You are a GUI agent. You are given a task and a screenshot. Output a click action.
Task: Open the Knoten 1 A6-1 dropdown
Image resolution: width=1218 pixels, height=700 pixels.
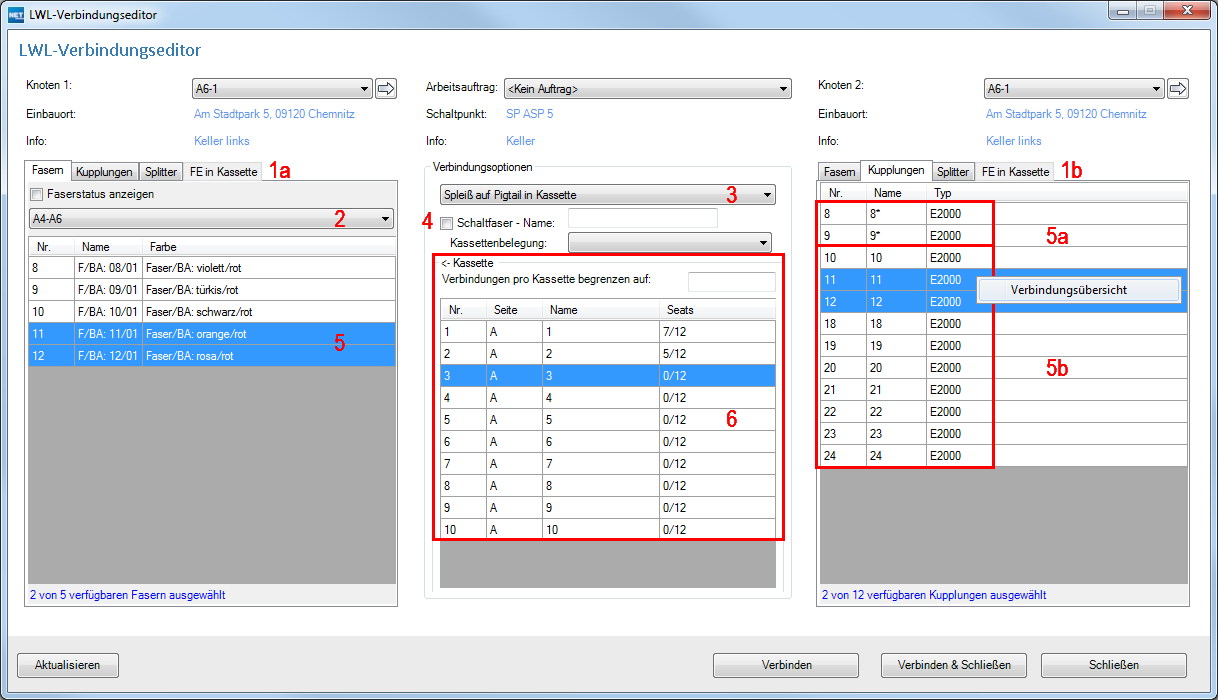click(x=281, y=89)
